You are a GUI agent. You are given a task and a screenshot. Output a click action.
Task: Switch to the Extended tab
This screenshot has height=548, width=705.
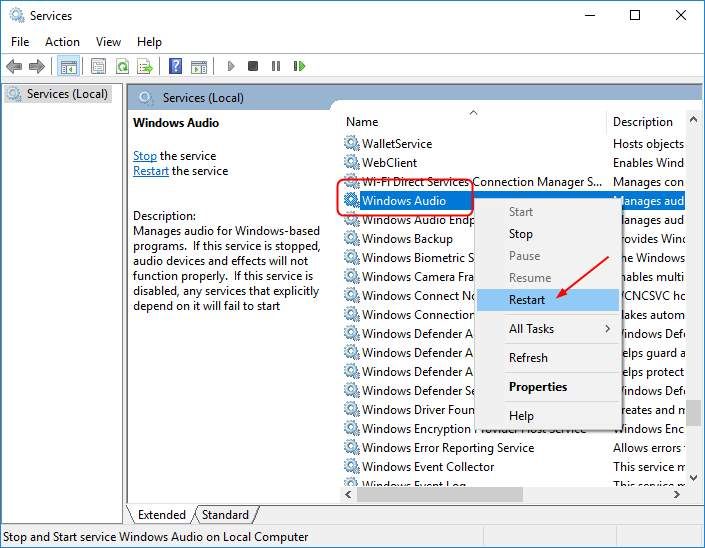click(x=162, y=514)
